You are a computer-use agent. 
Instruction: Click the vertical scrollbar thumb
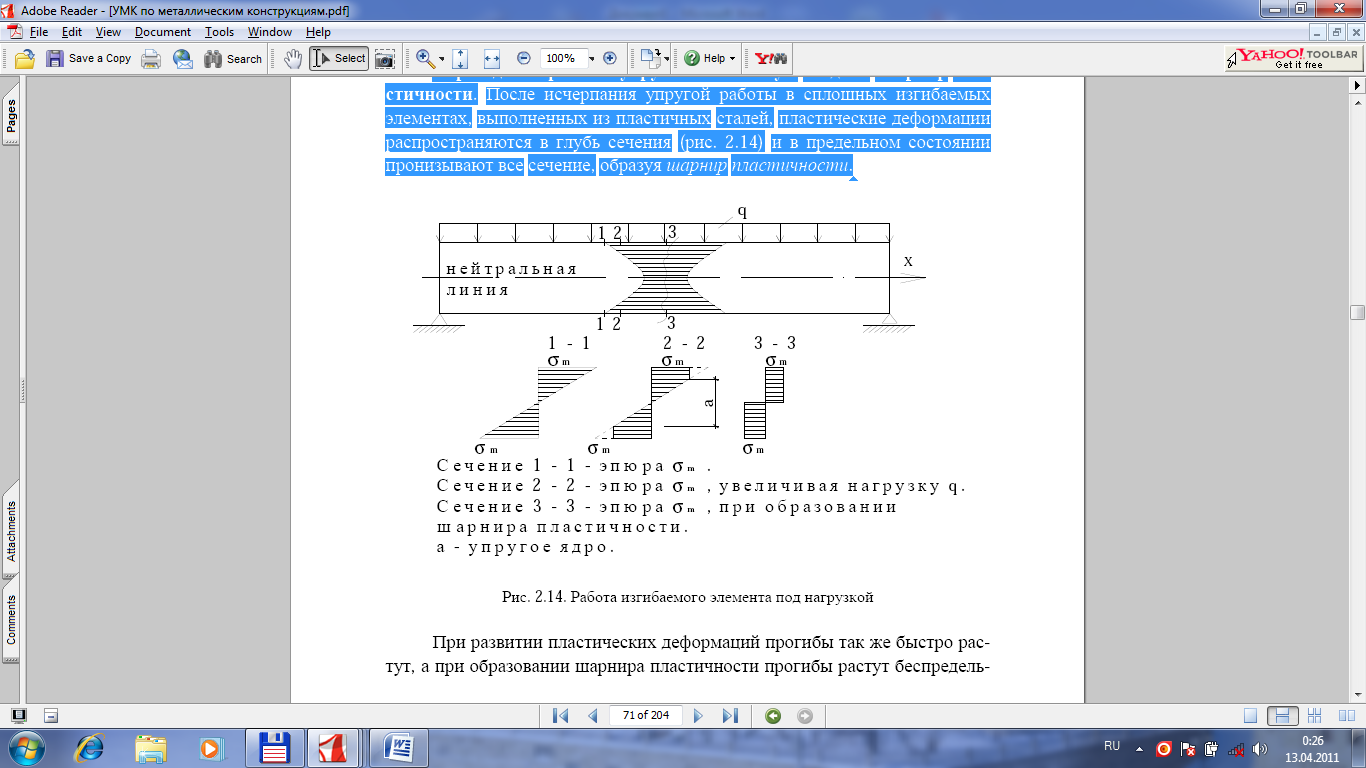click(1357, 312)
